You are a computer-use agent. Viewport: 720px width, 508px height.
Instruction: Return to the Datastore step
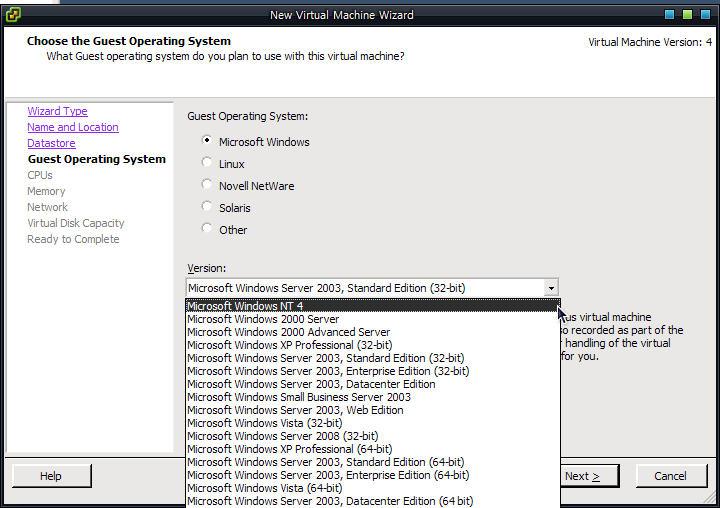coord(51,143)
